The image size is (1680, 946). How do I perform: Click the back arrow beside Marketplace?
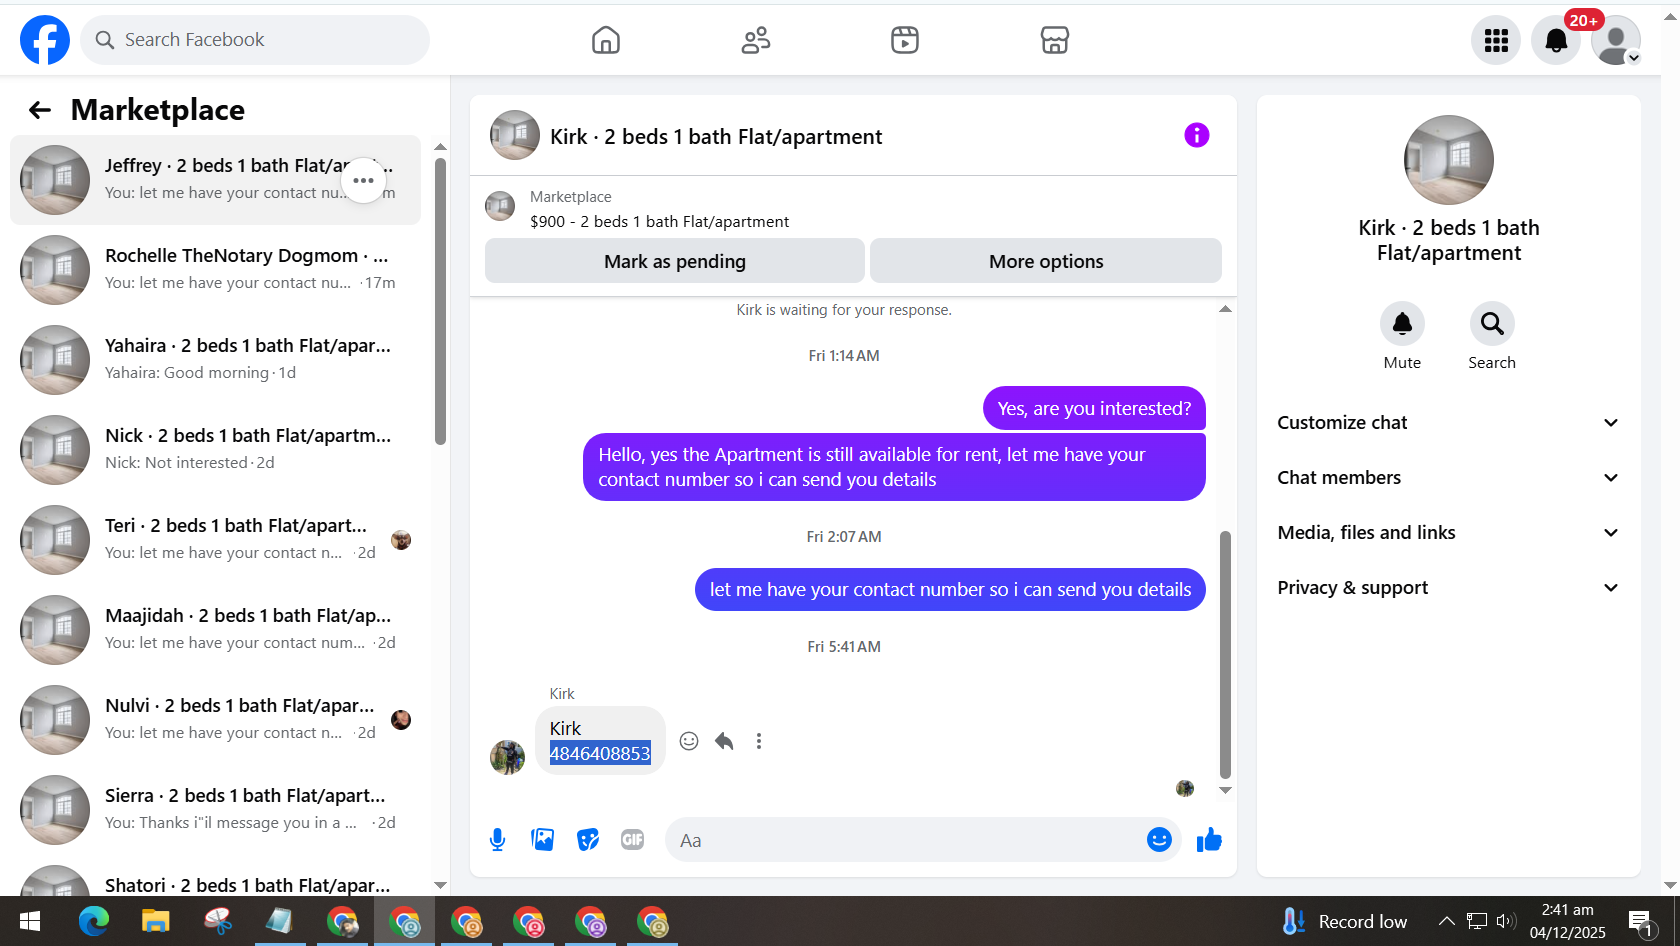[40, 110]
